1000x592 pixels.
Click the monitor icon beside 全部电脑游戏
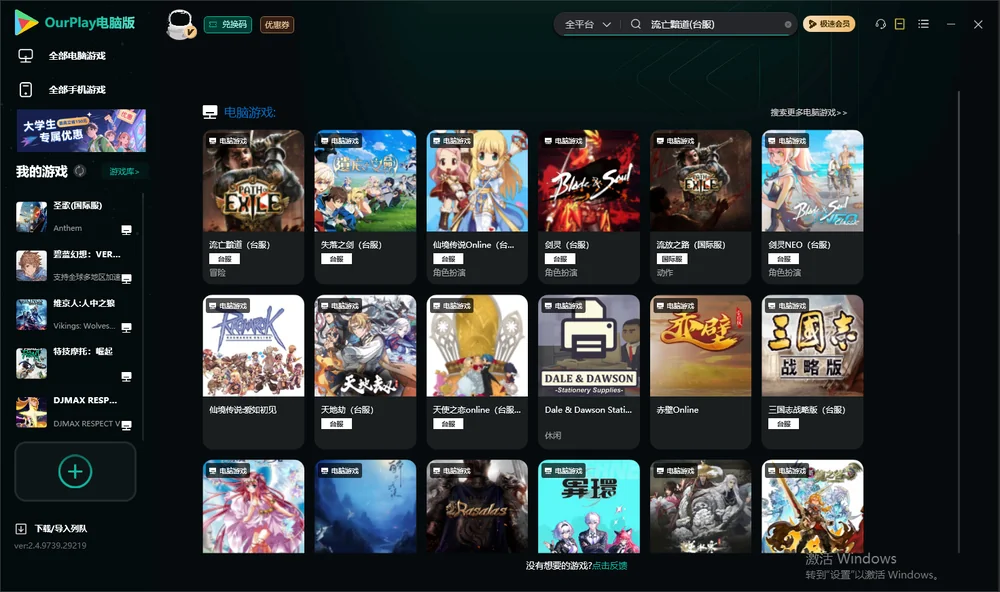click(x=26, y=56)
